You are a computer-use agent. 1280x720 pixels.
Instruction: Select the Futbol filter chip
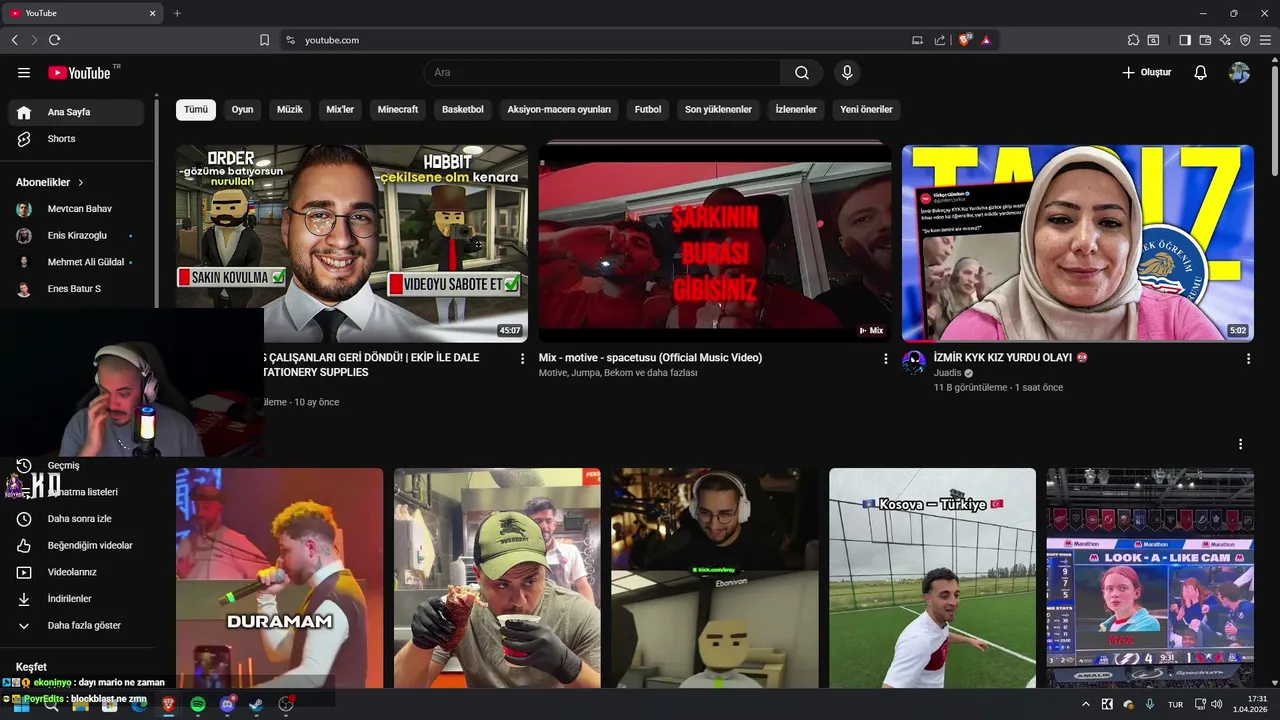(x=648, y=109)
